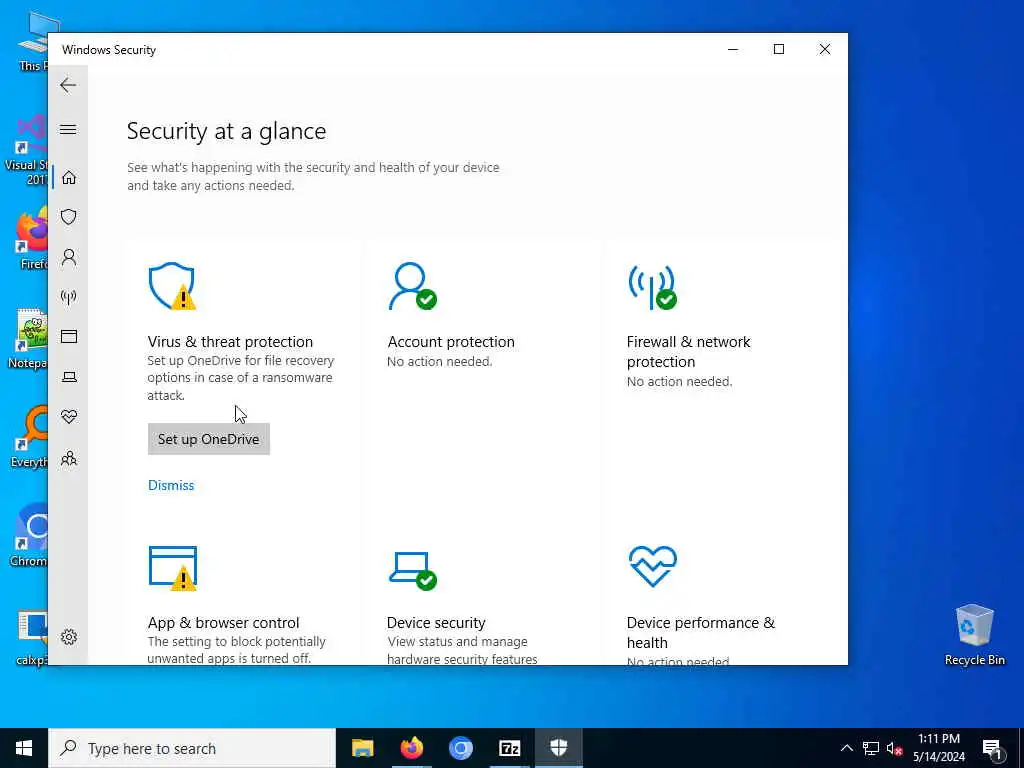The height and width of the screenshot is (768, 1024).
Task: Open File Explorer from the taskbar
Action: click(362, 748)
